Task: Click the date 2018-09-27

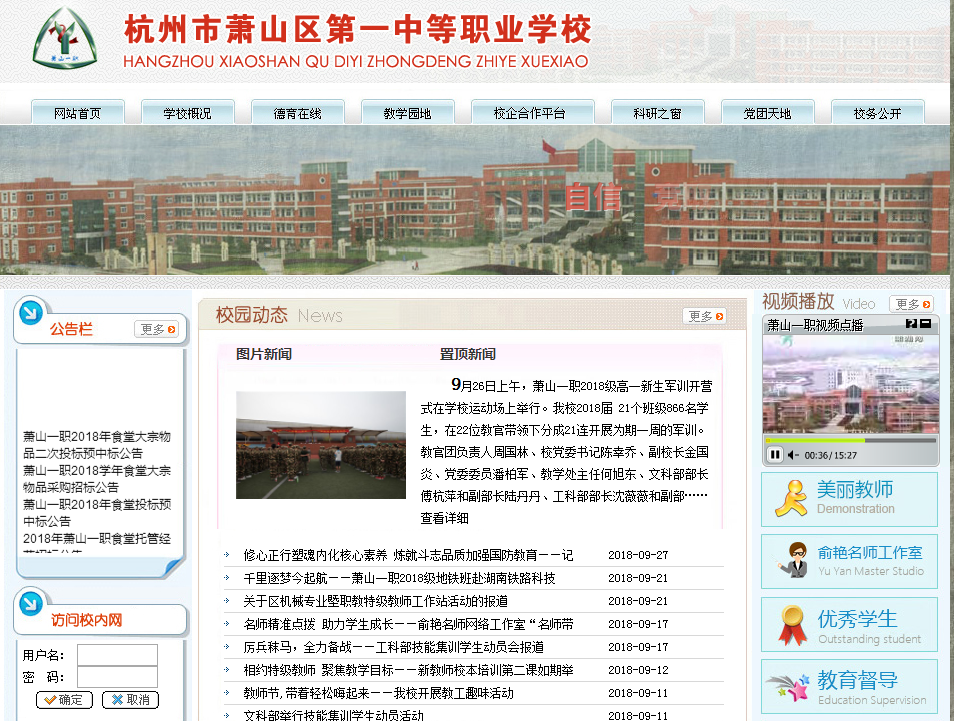Action: (x=638, y=555)
